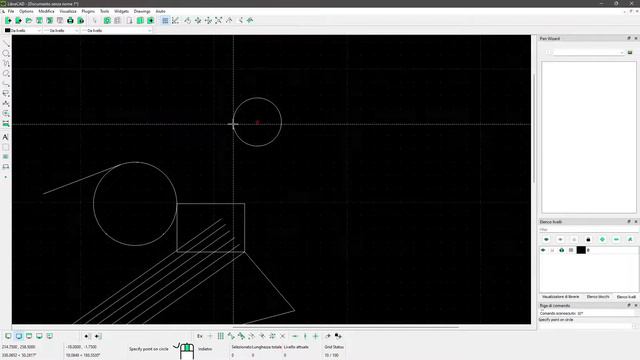This screenshot has width=640, height=360.
Task: Select the Block tool in left toolbar
Action: [x=6, y=167]
